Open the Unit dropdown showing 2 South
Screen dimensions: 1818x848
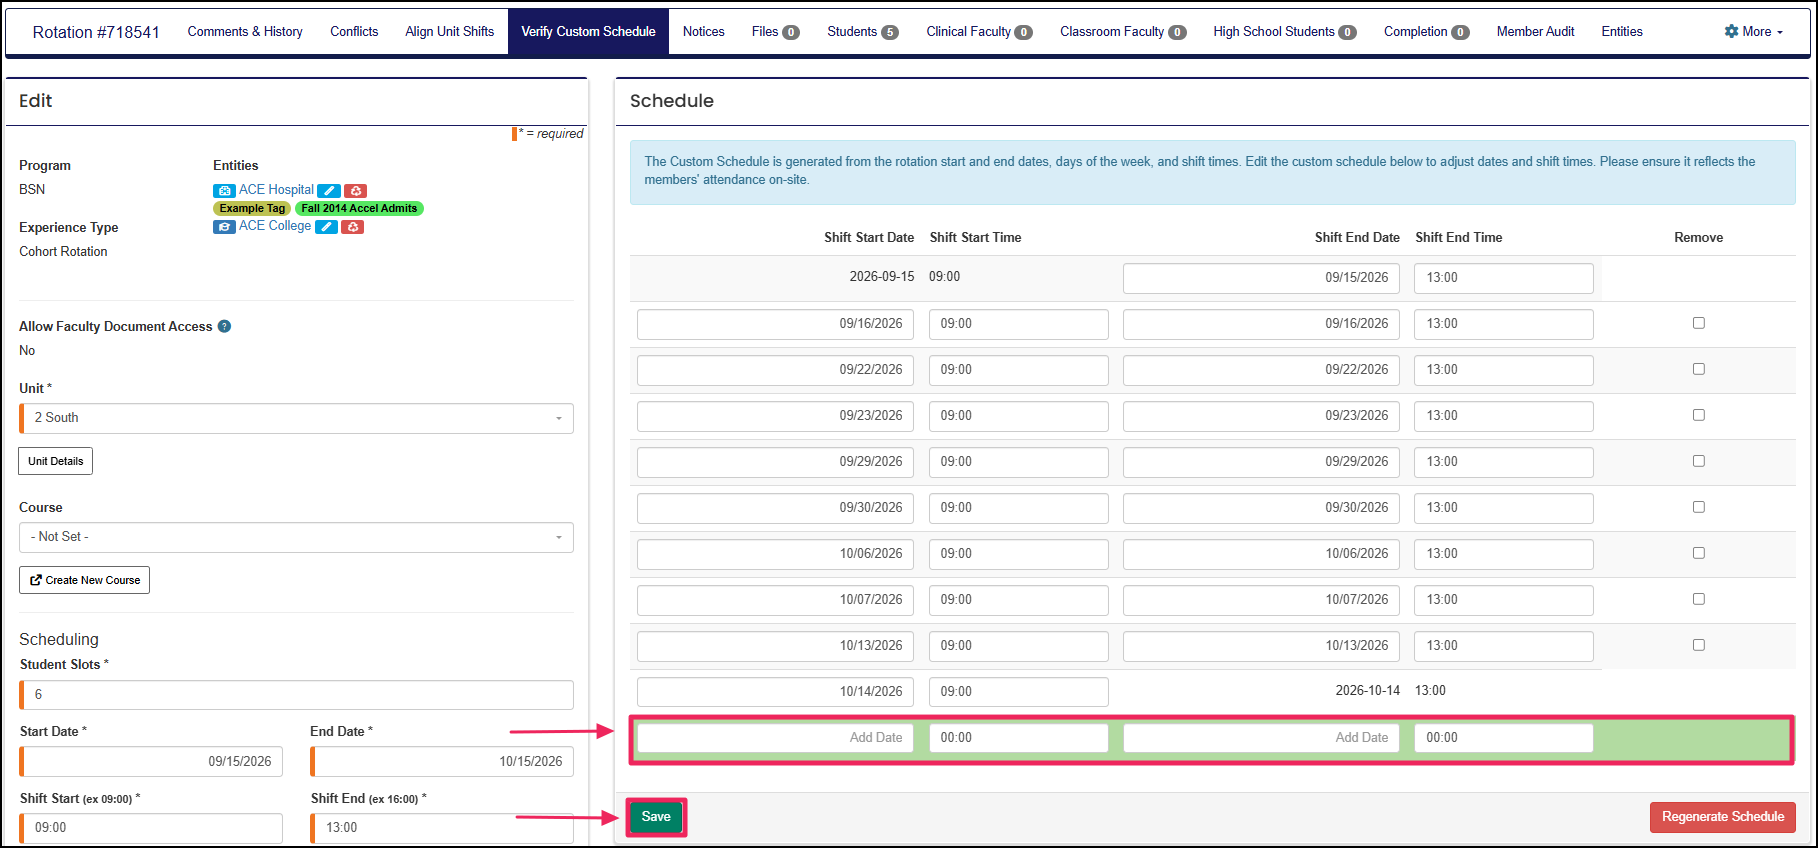point(297,418)
